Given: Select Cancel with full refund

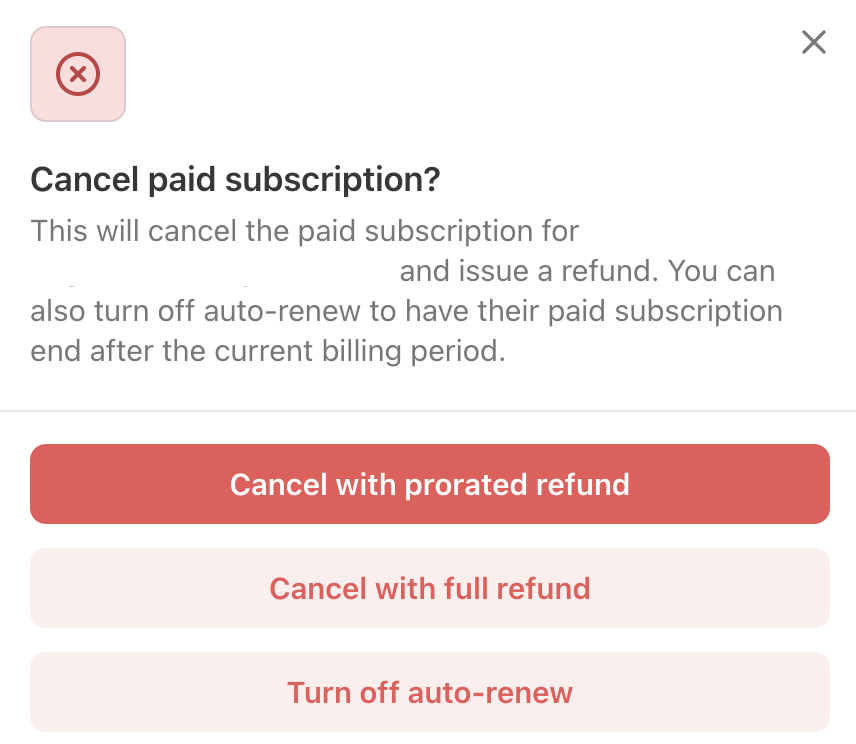Looking at the screenshot, I should [x=430, y=588].
